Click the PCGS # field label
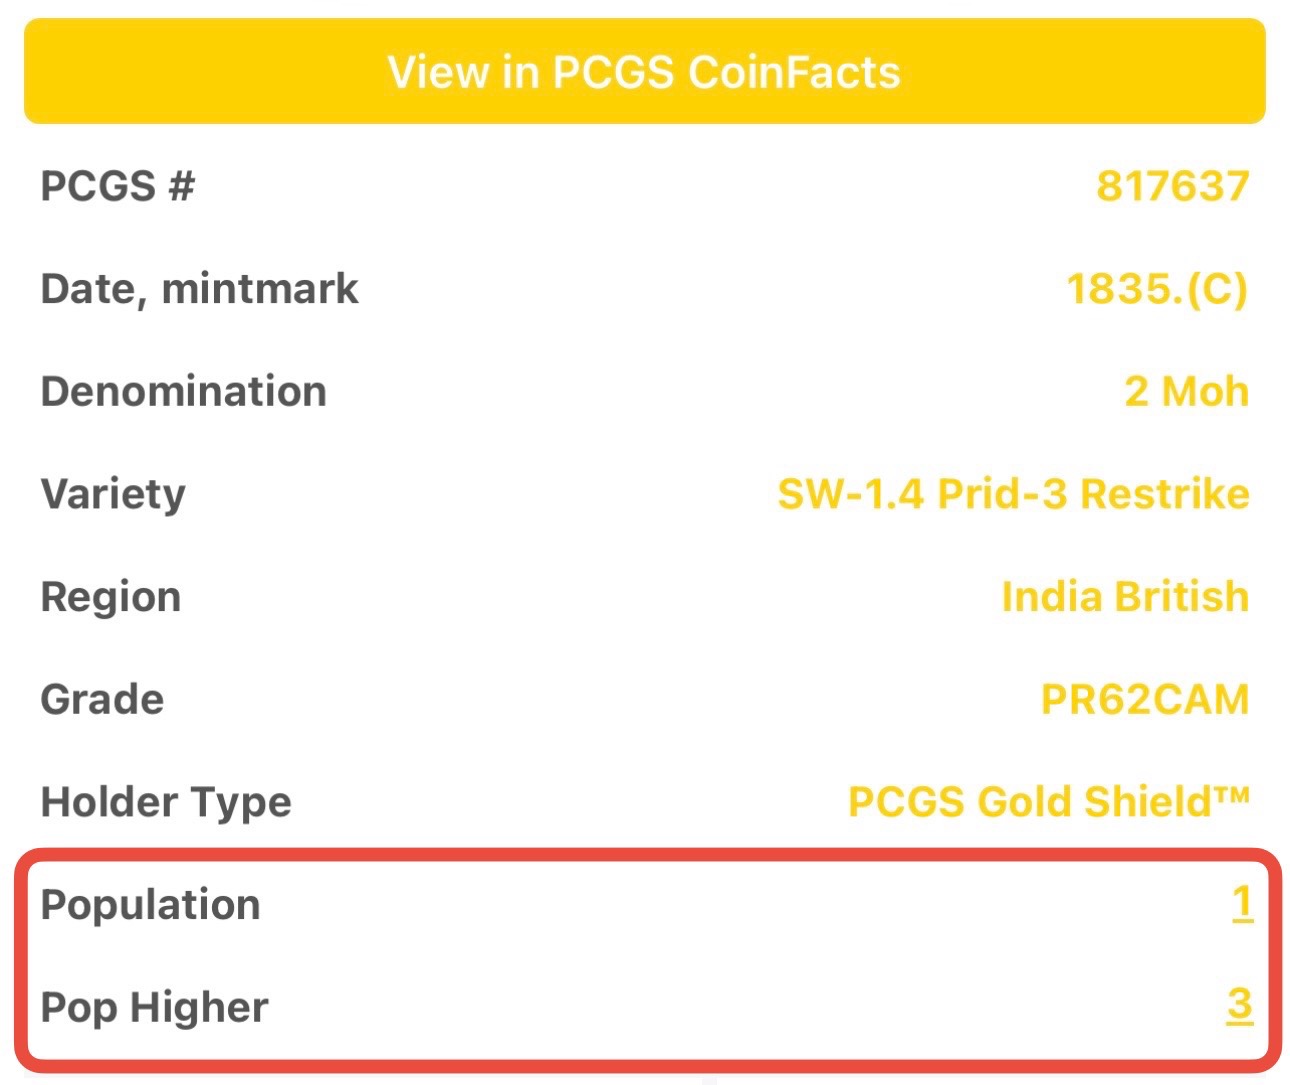 (x=118, y=186)
